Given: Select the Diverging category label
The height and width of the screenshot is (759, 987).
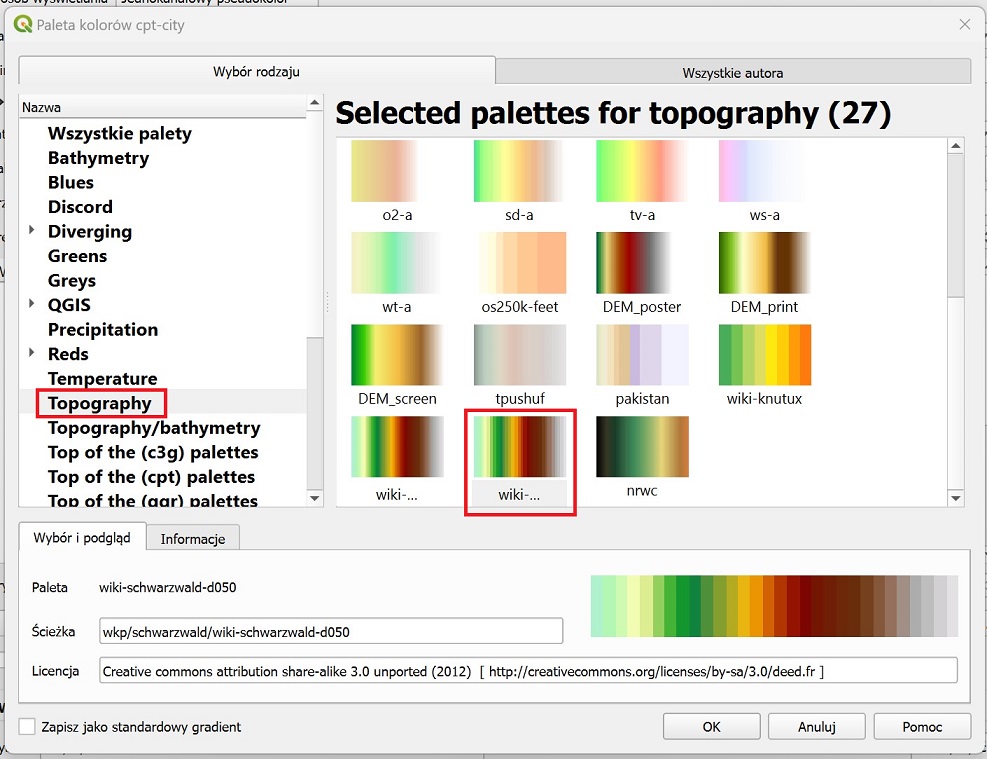Looking at the screenshot, I should (x=90, y=232).
